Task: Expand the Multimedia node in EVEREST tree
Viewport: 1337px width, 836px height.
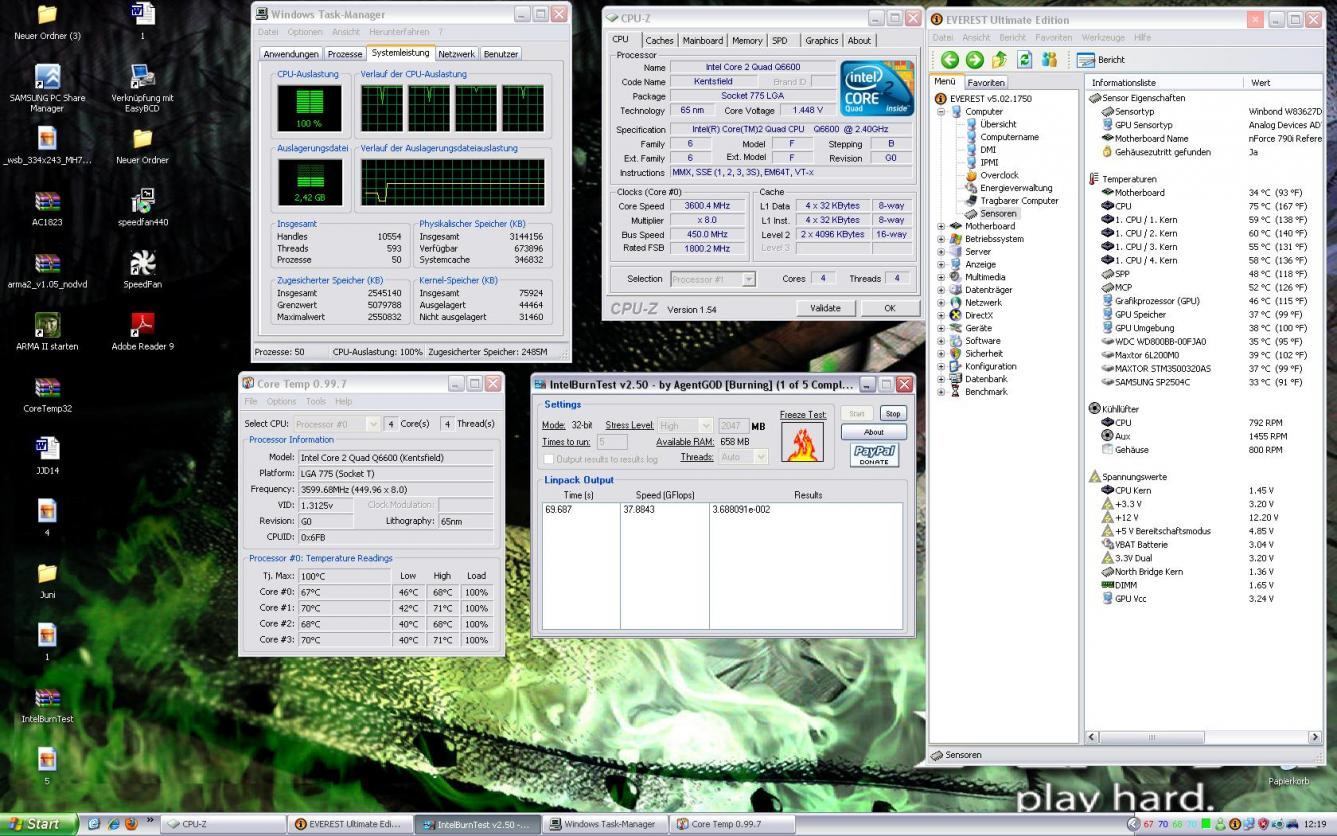Action: tap(941, 277)
